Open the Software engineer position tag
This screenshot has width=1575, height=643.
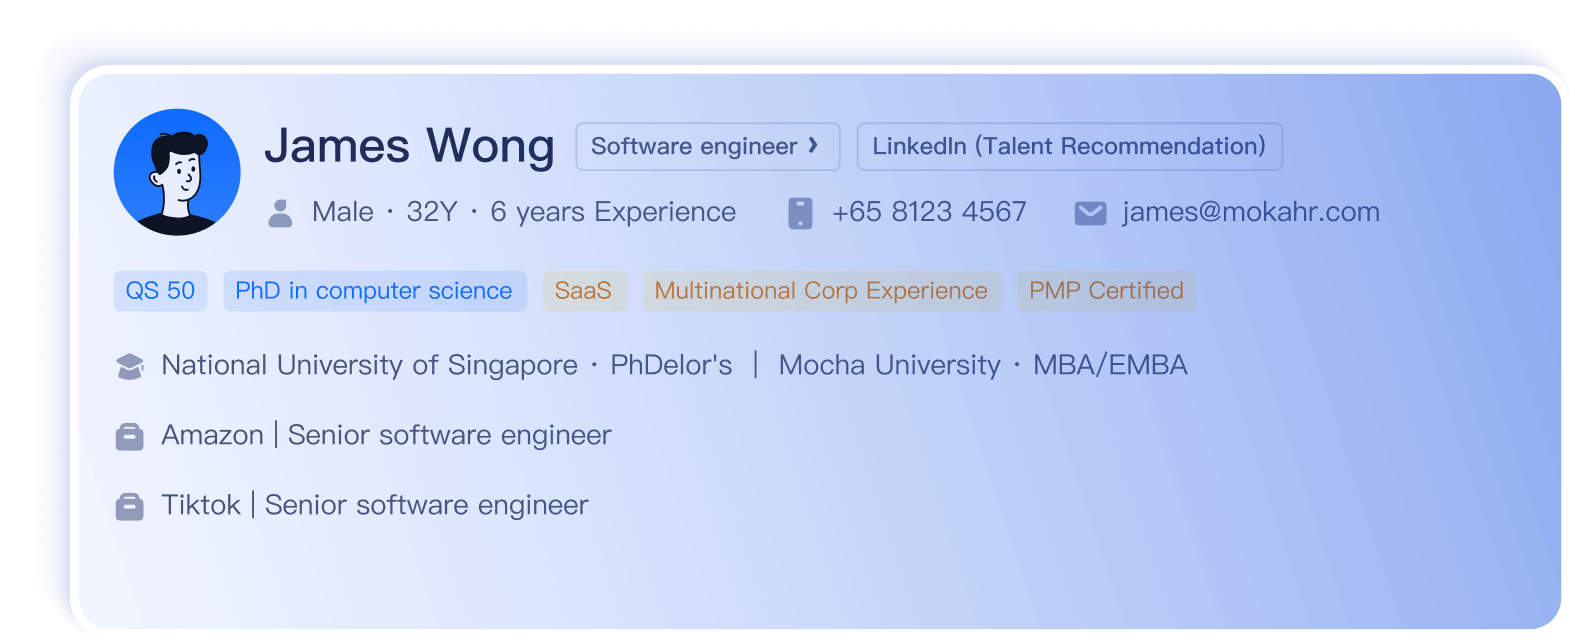694,147
